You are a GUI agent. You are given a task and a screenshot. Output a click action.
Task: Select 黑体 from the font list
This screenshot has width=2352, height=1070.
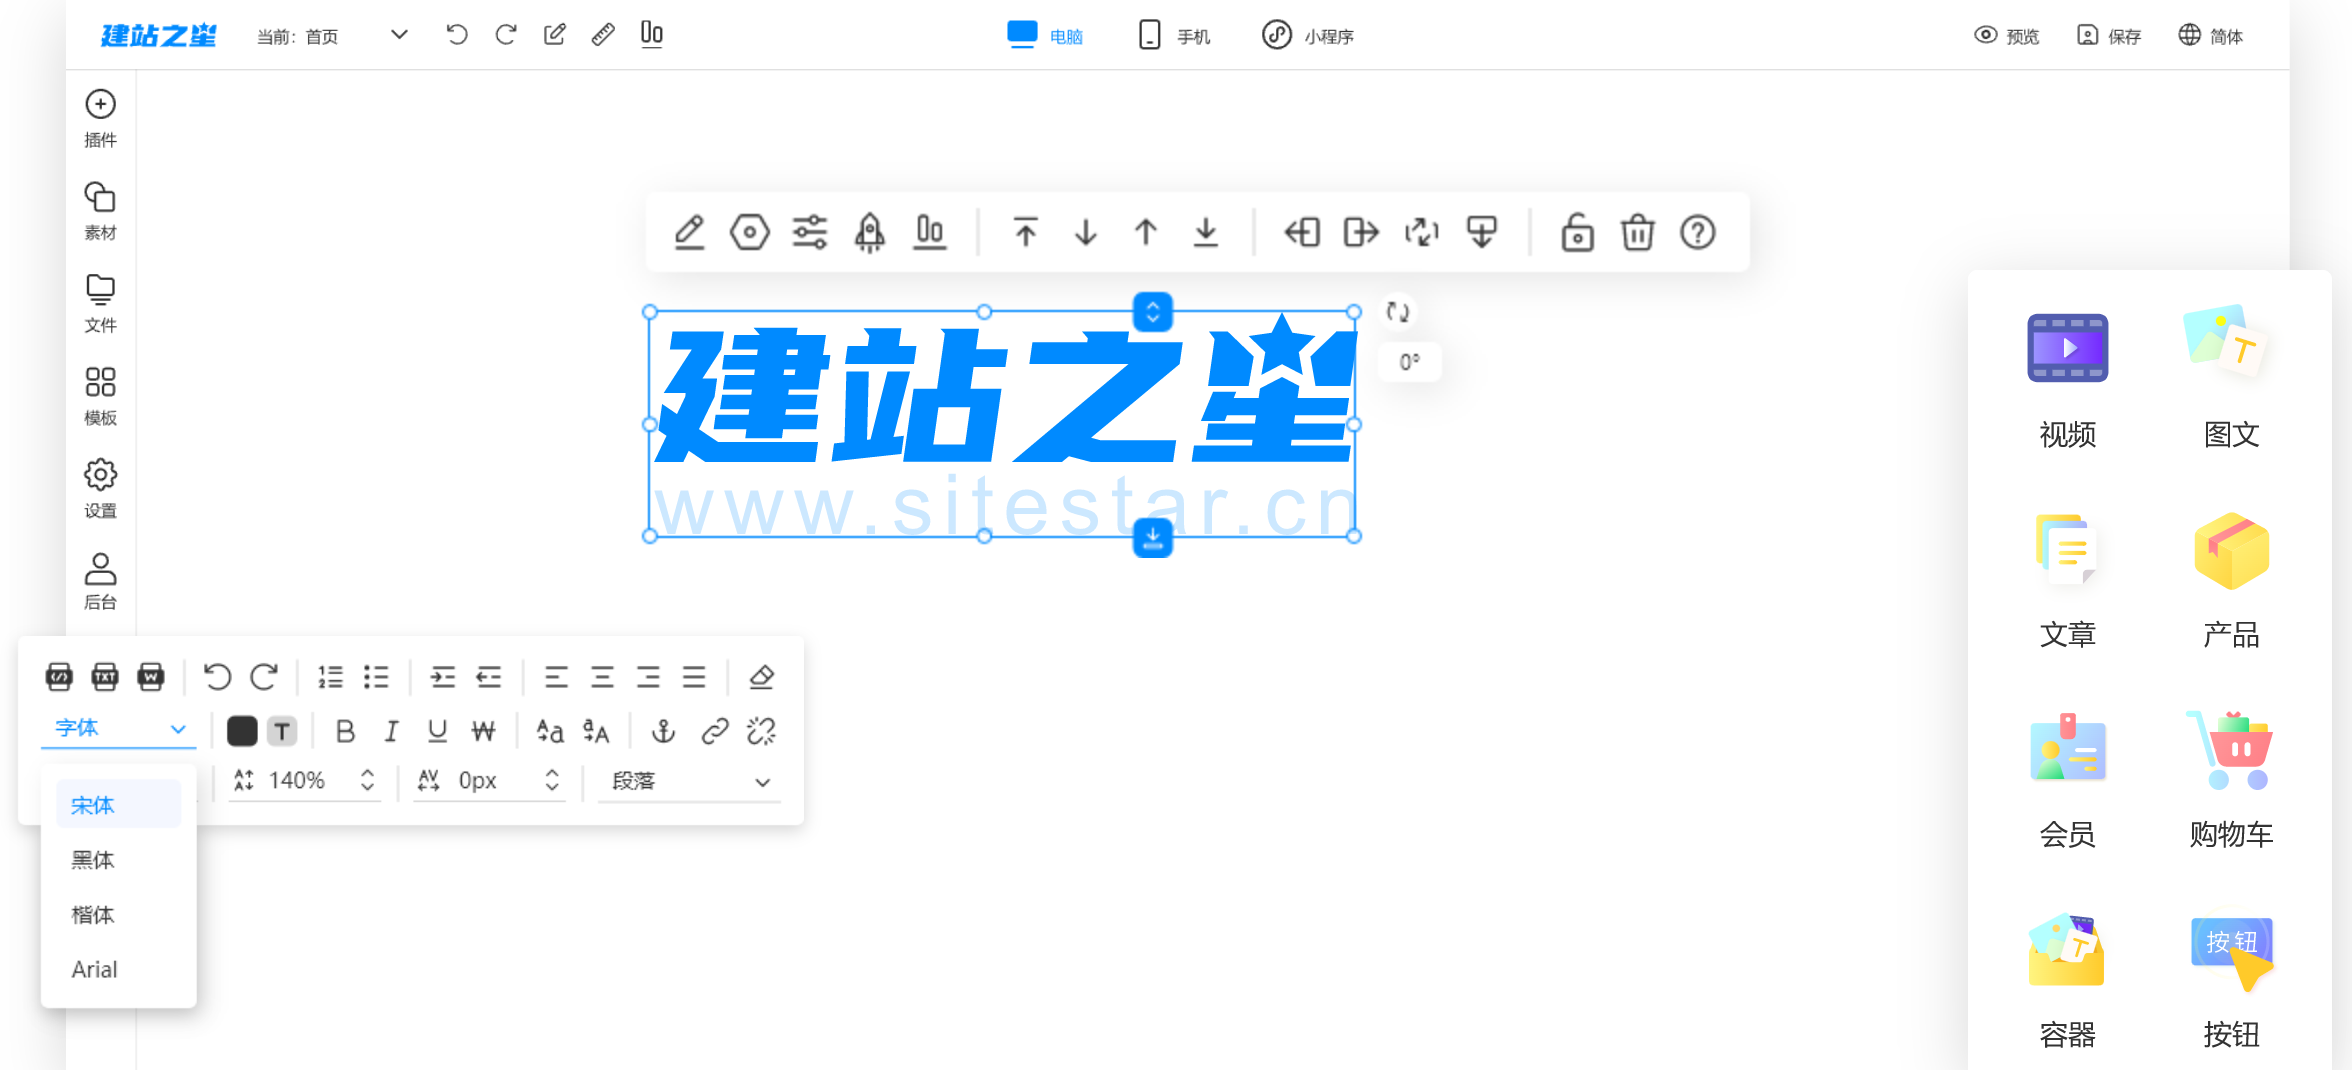coord(93,860)
